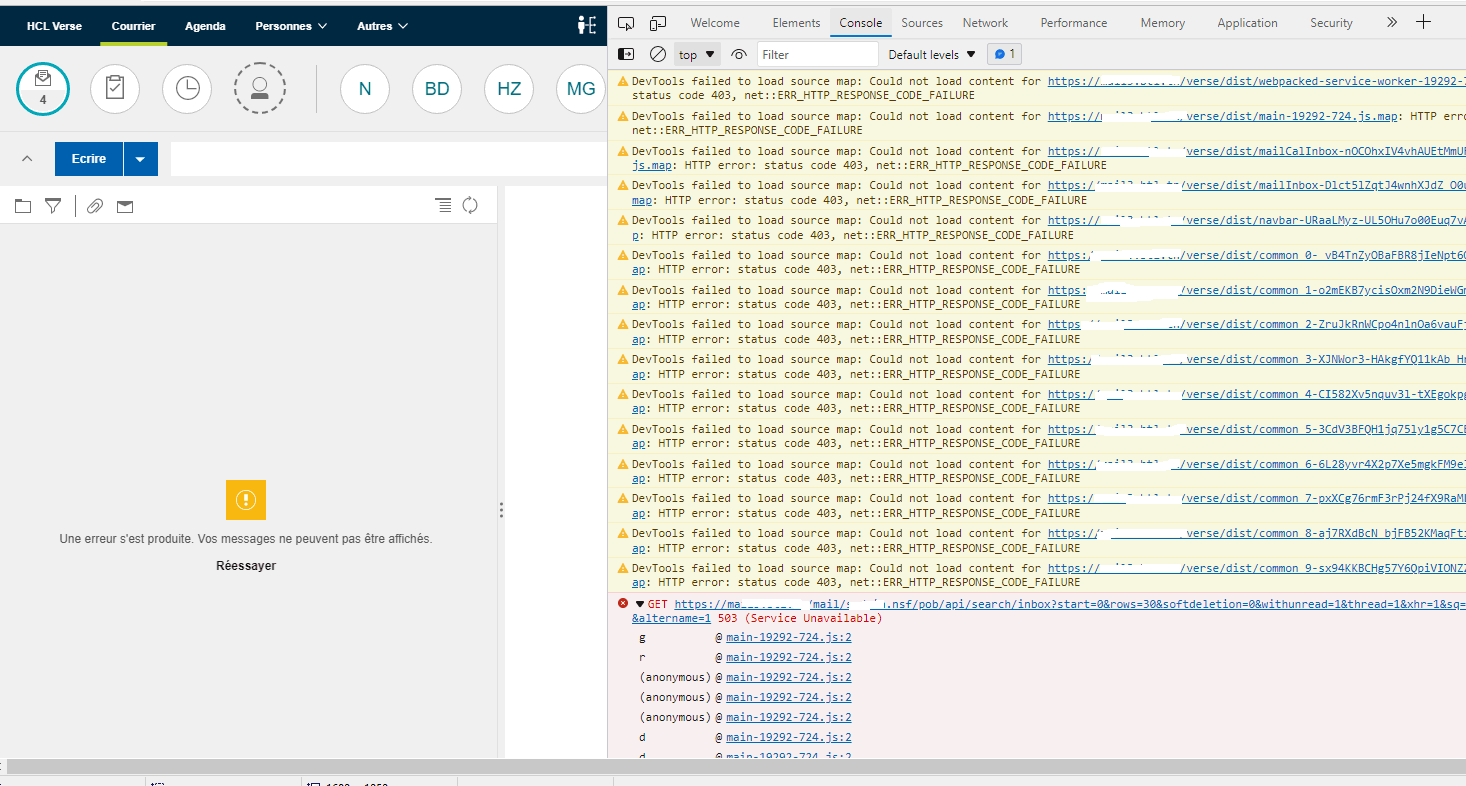The image size is (1466, 786).
Task: Open the first main-19292-724.js:2 stack link
Action: pos(789,637)
